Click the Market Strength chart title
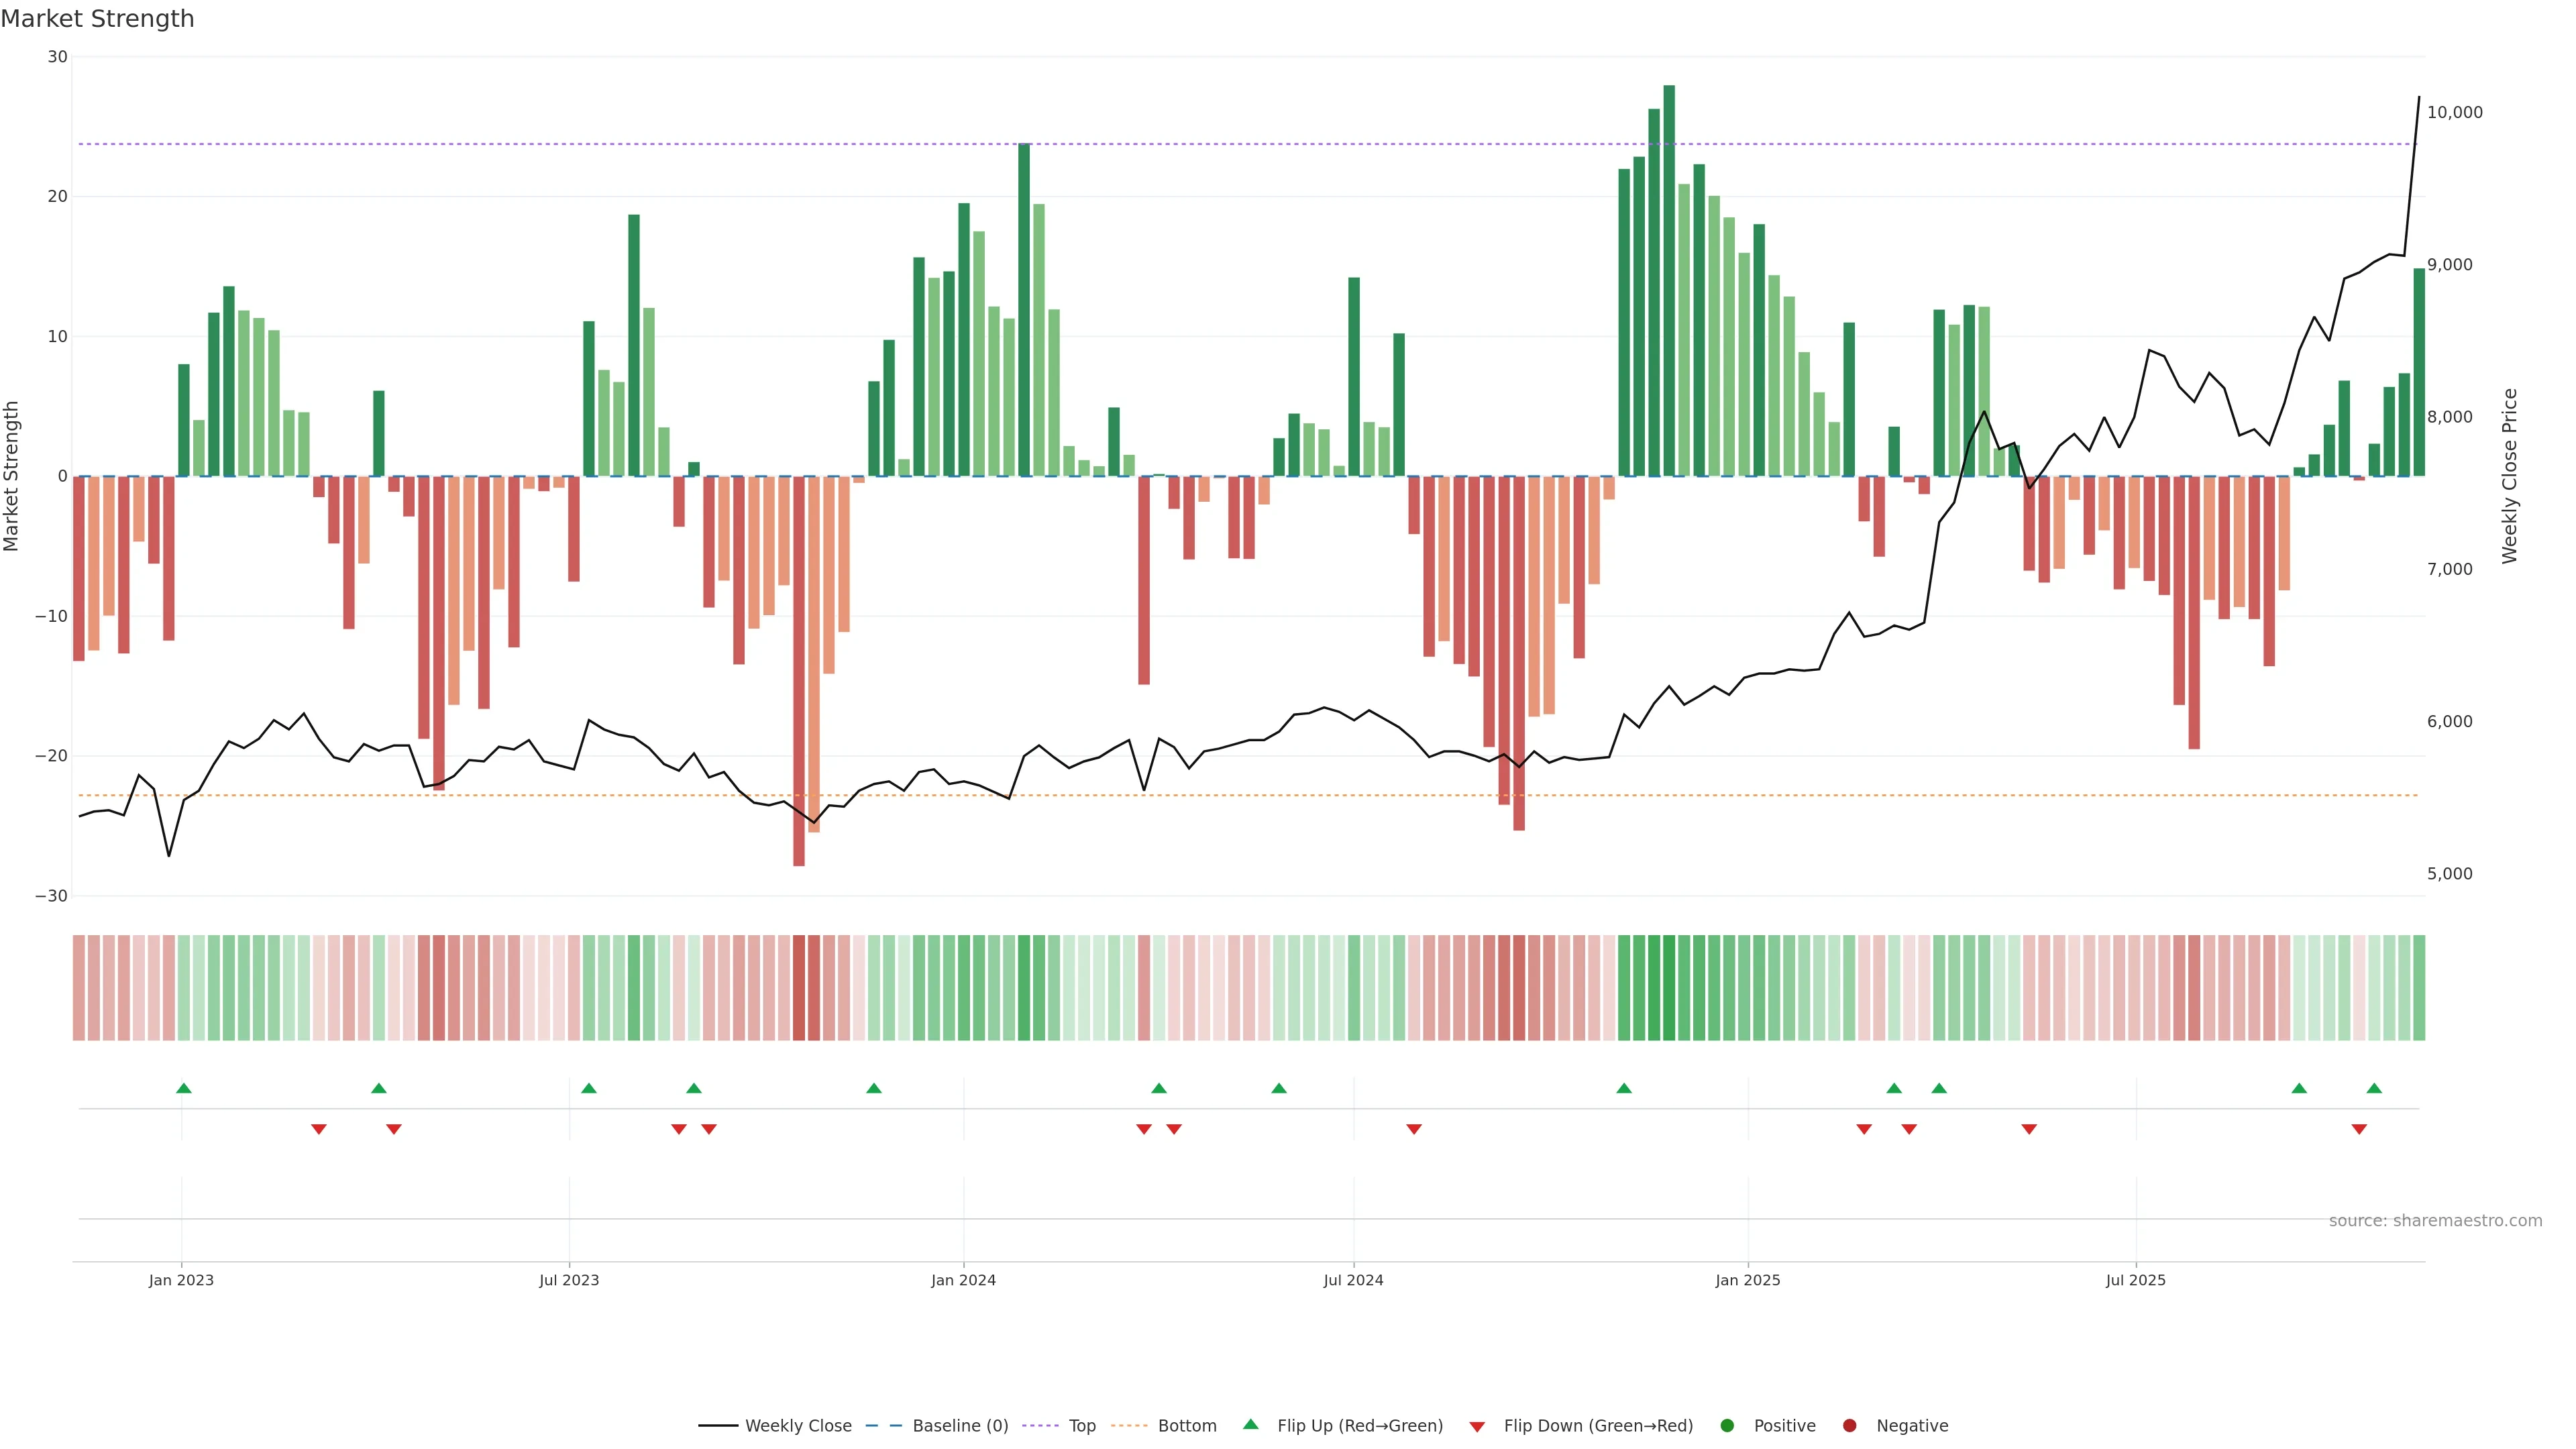Image resolution: width=2576 pixels, height=1449 pixels. coord(98,19)
